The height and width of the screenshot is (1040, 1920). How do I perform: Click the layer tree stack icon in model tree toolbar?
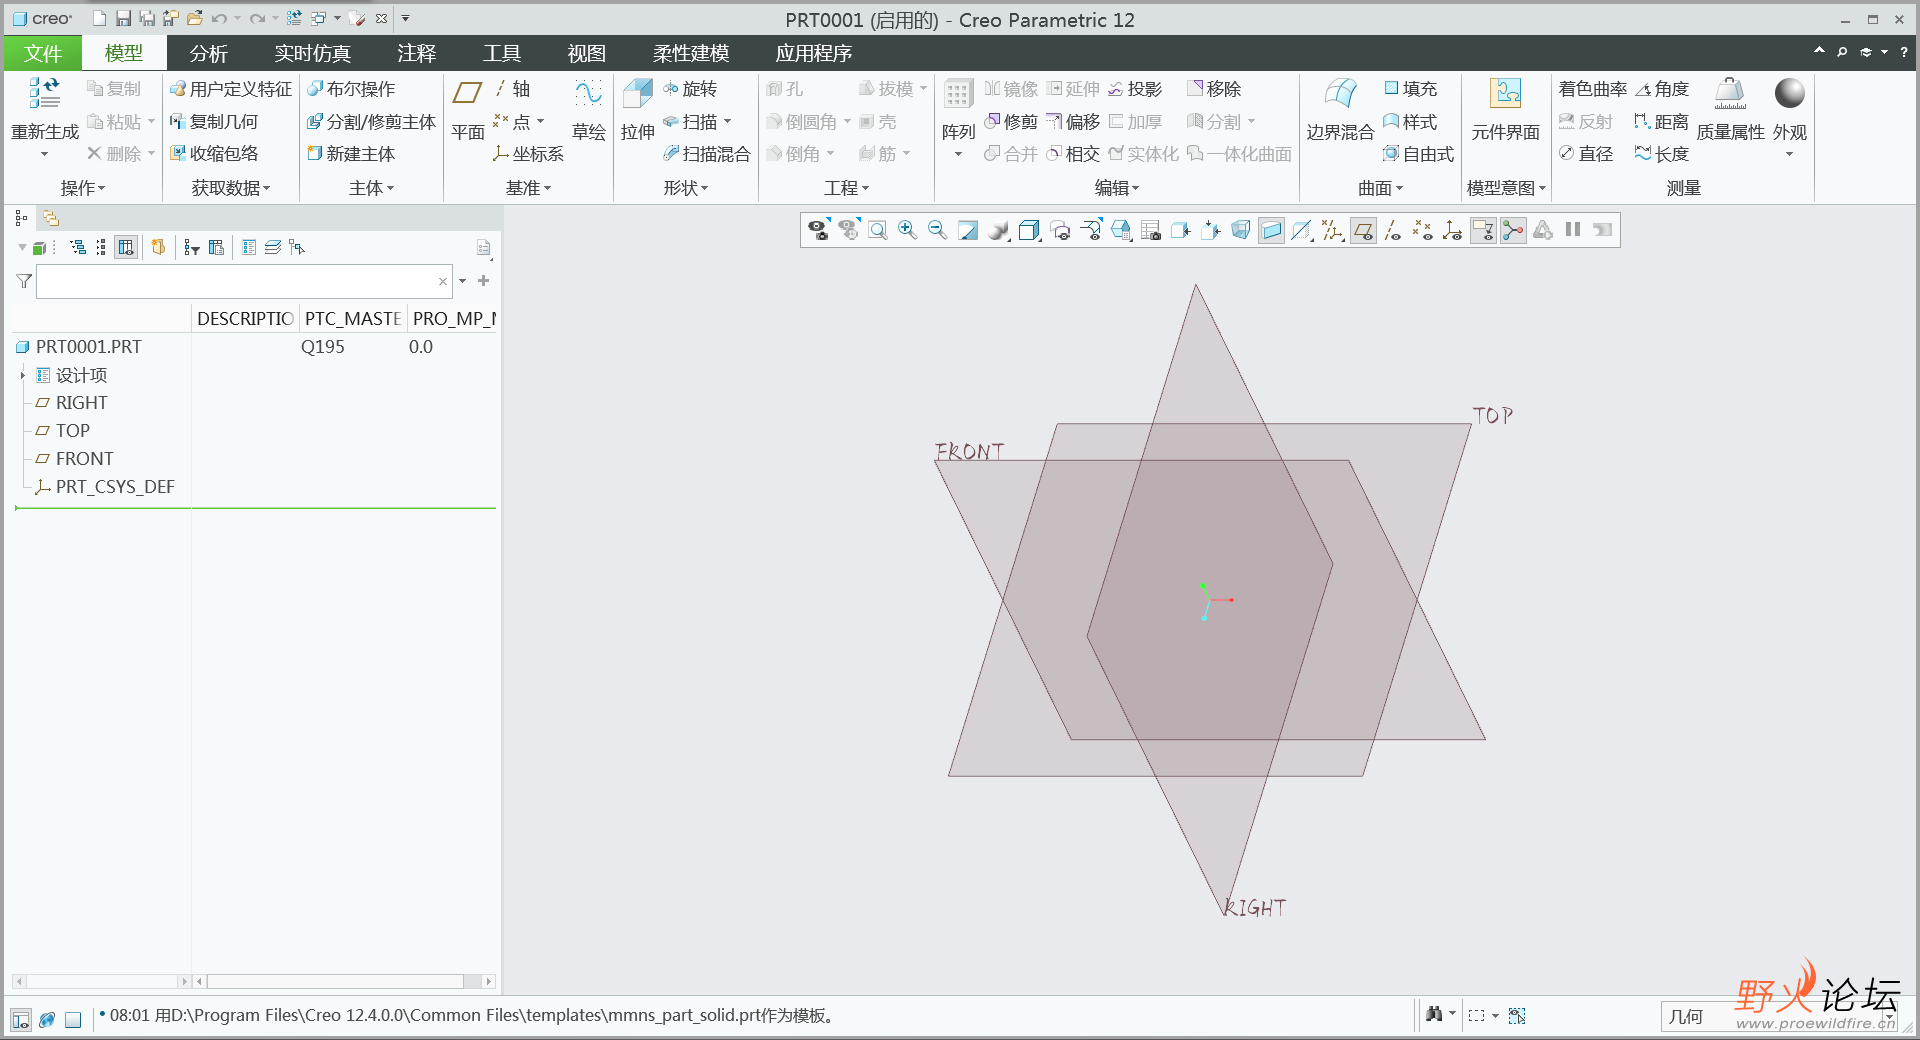click(x=273, y=247)
